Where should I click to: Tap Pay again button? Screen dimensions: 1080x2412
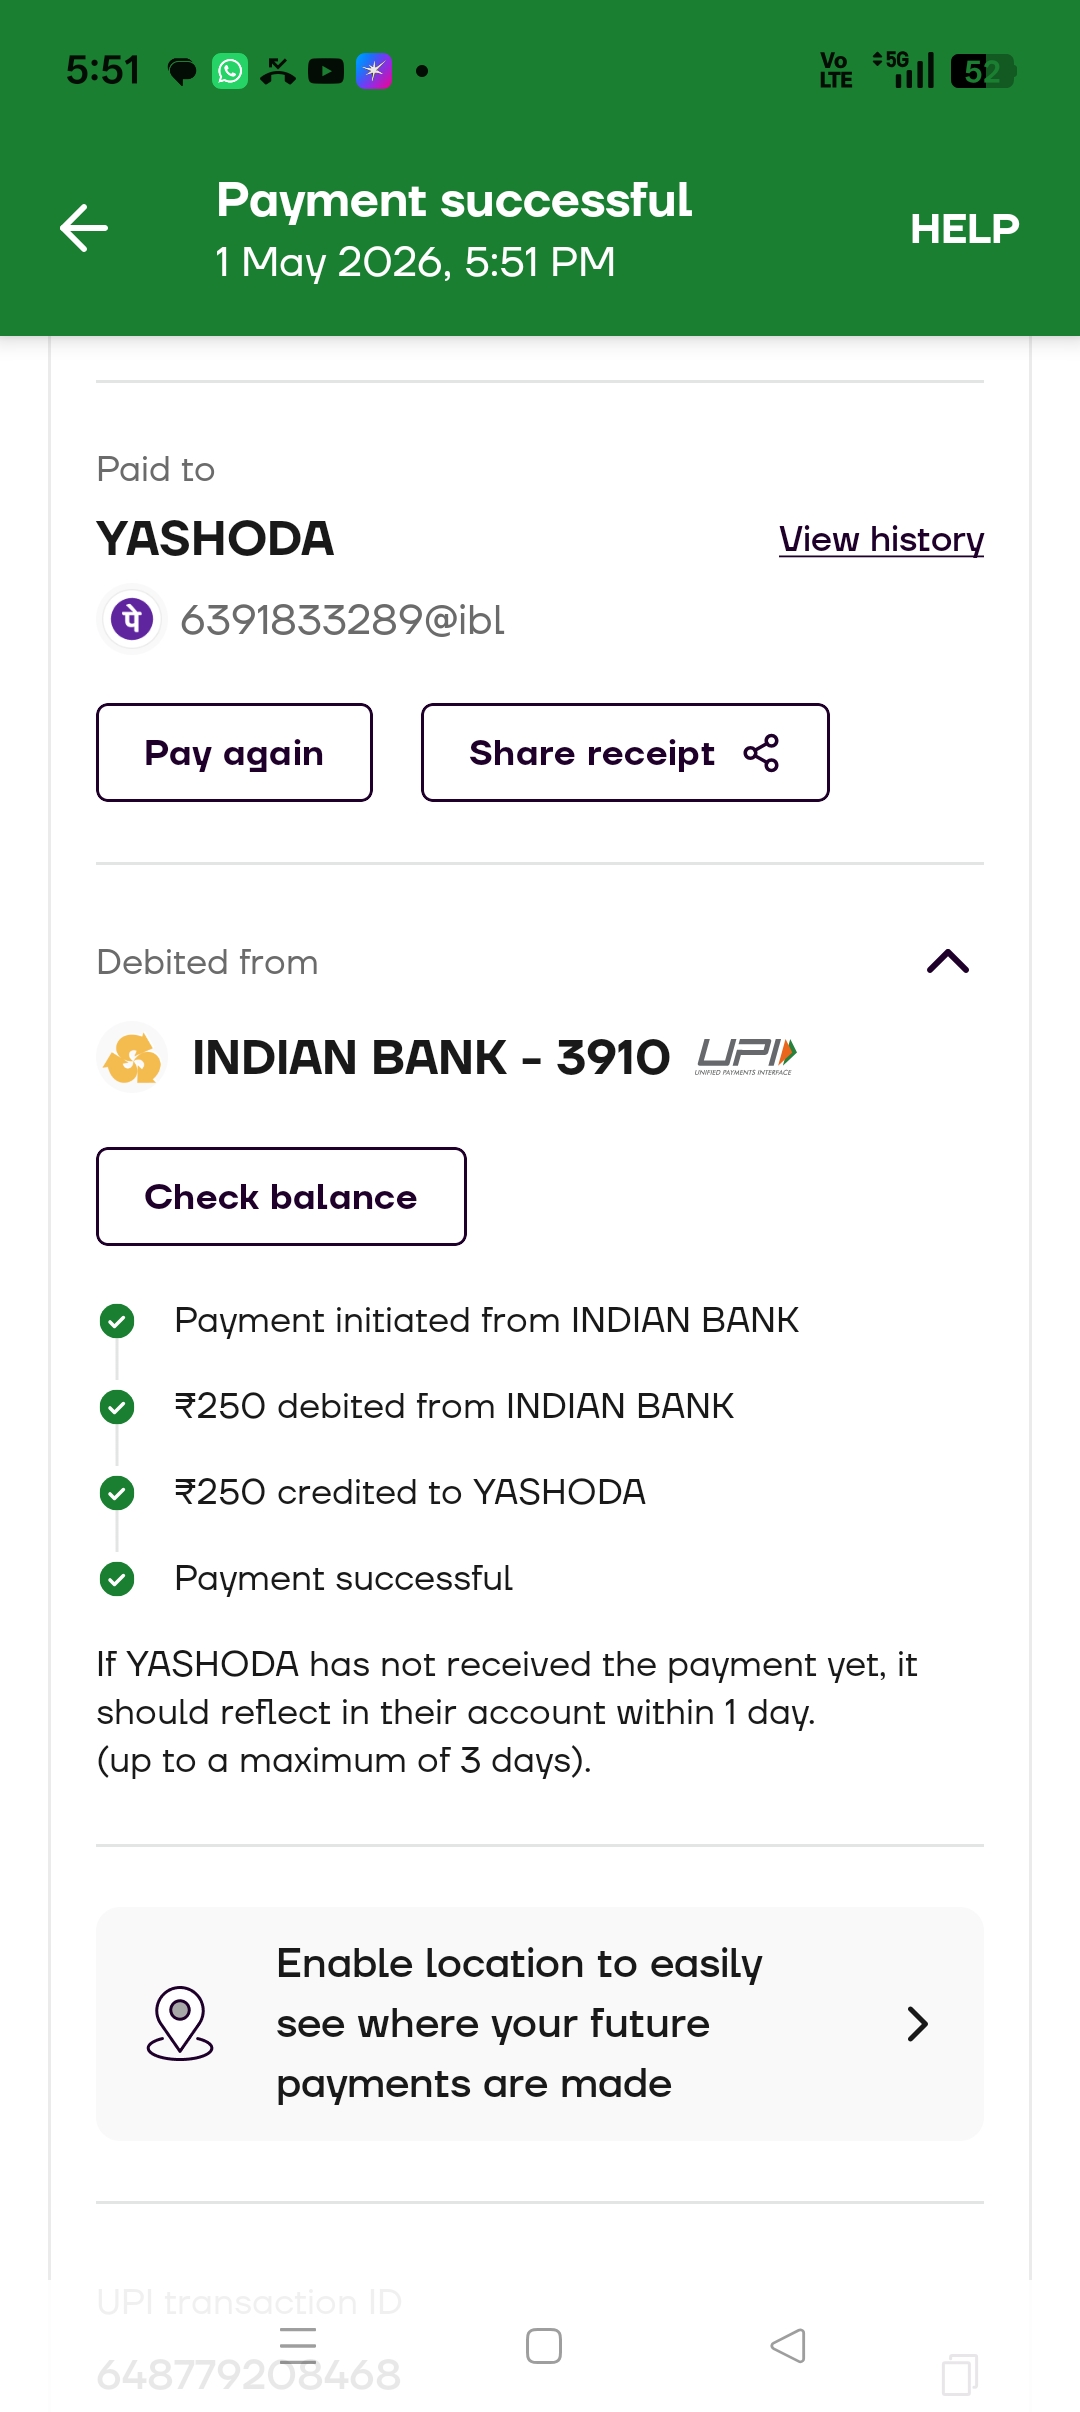(x=234, y=752)
